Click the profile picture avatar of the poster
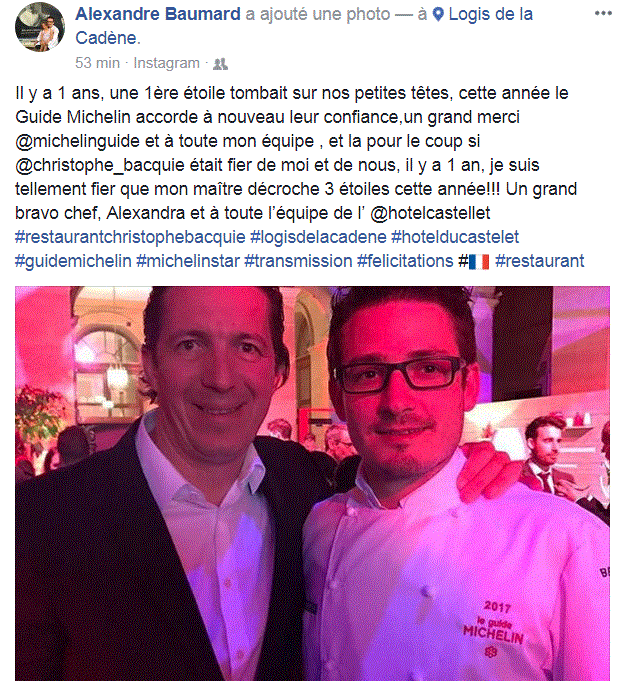623x681 pixels. 40,26
